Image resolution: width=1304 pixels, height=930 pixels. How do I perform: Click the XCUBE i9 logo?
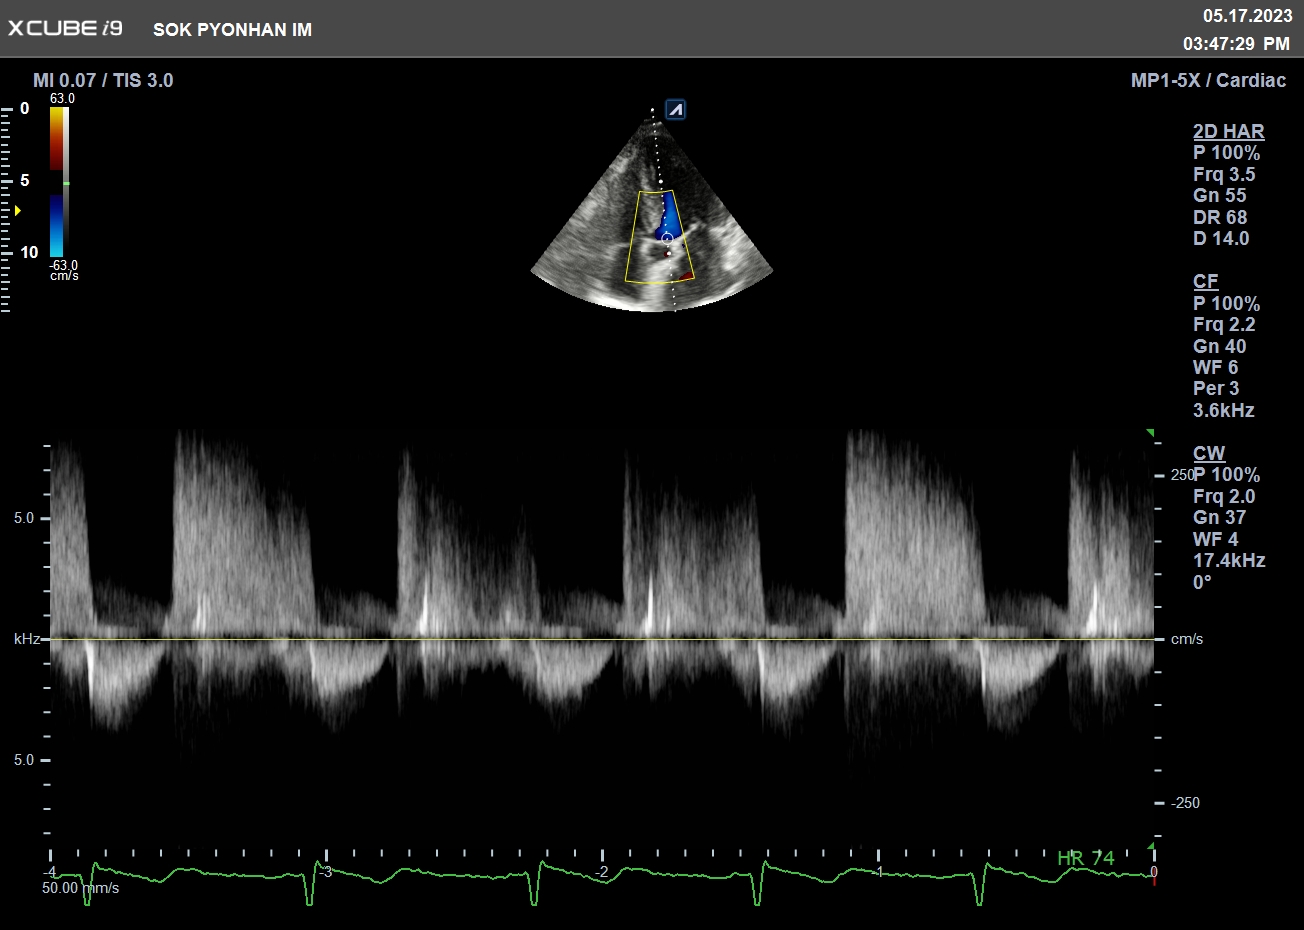coord(65,28)
